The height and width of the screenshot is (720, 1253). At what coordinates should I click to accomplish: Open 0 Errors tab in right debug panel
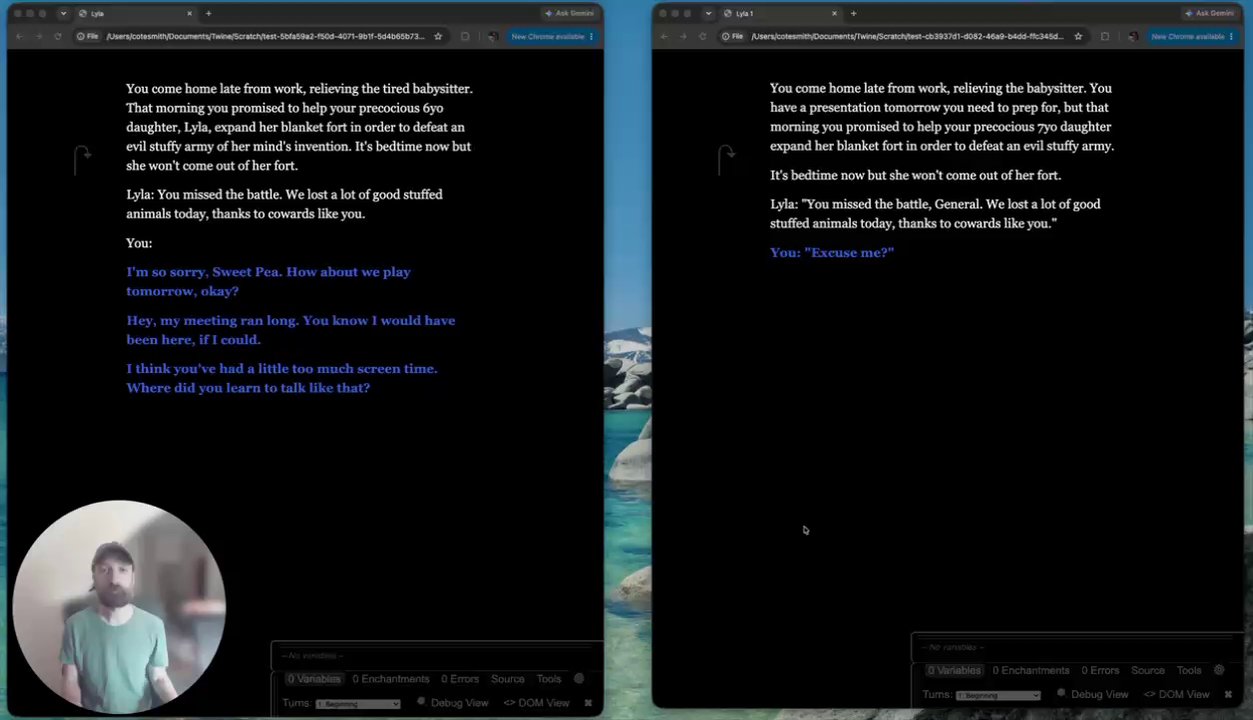click(1100, 670)
